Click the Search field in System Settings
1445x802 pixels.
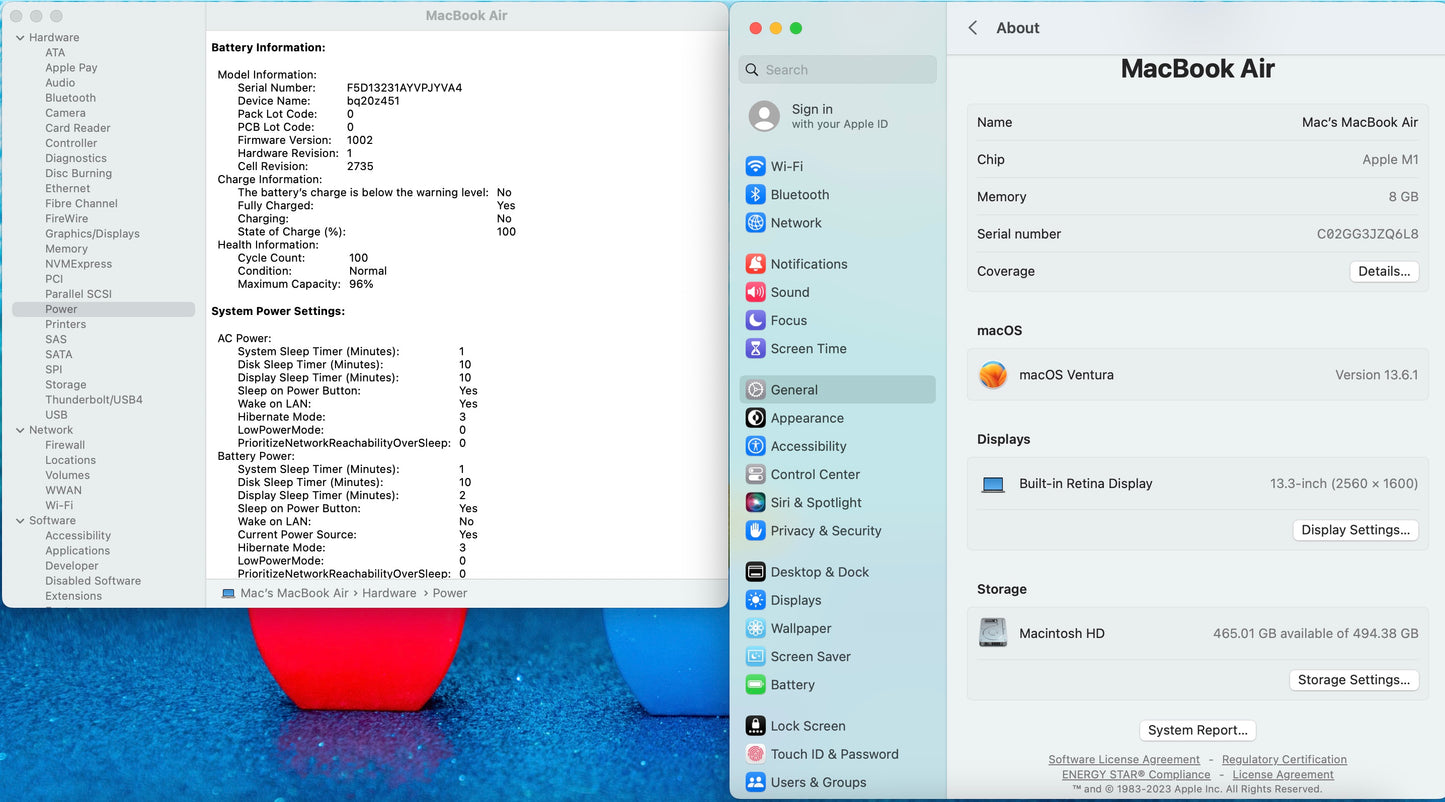[838, 70]
